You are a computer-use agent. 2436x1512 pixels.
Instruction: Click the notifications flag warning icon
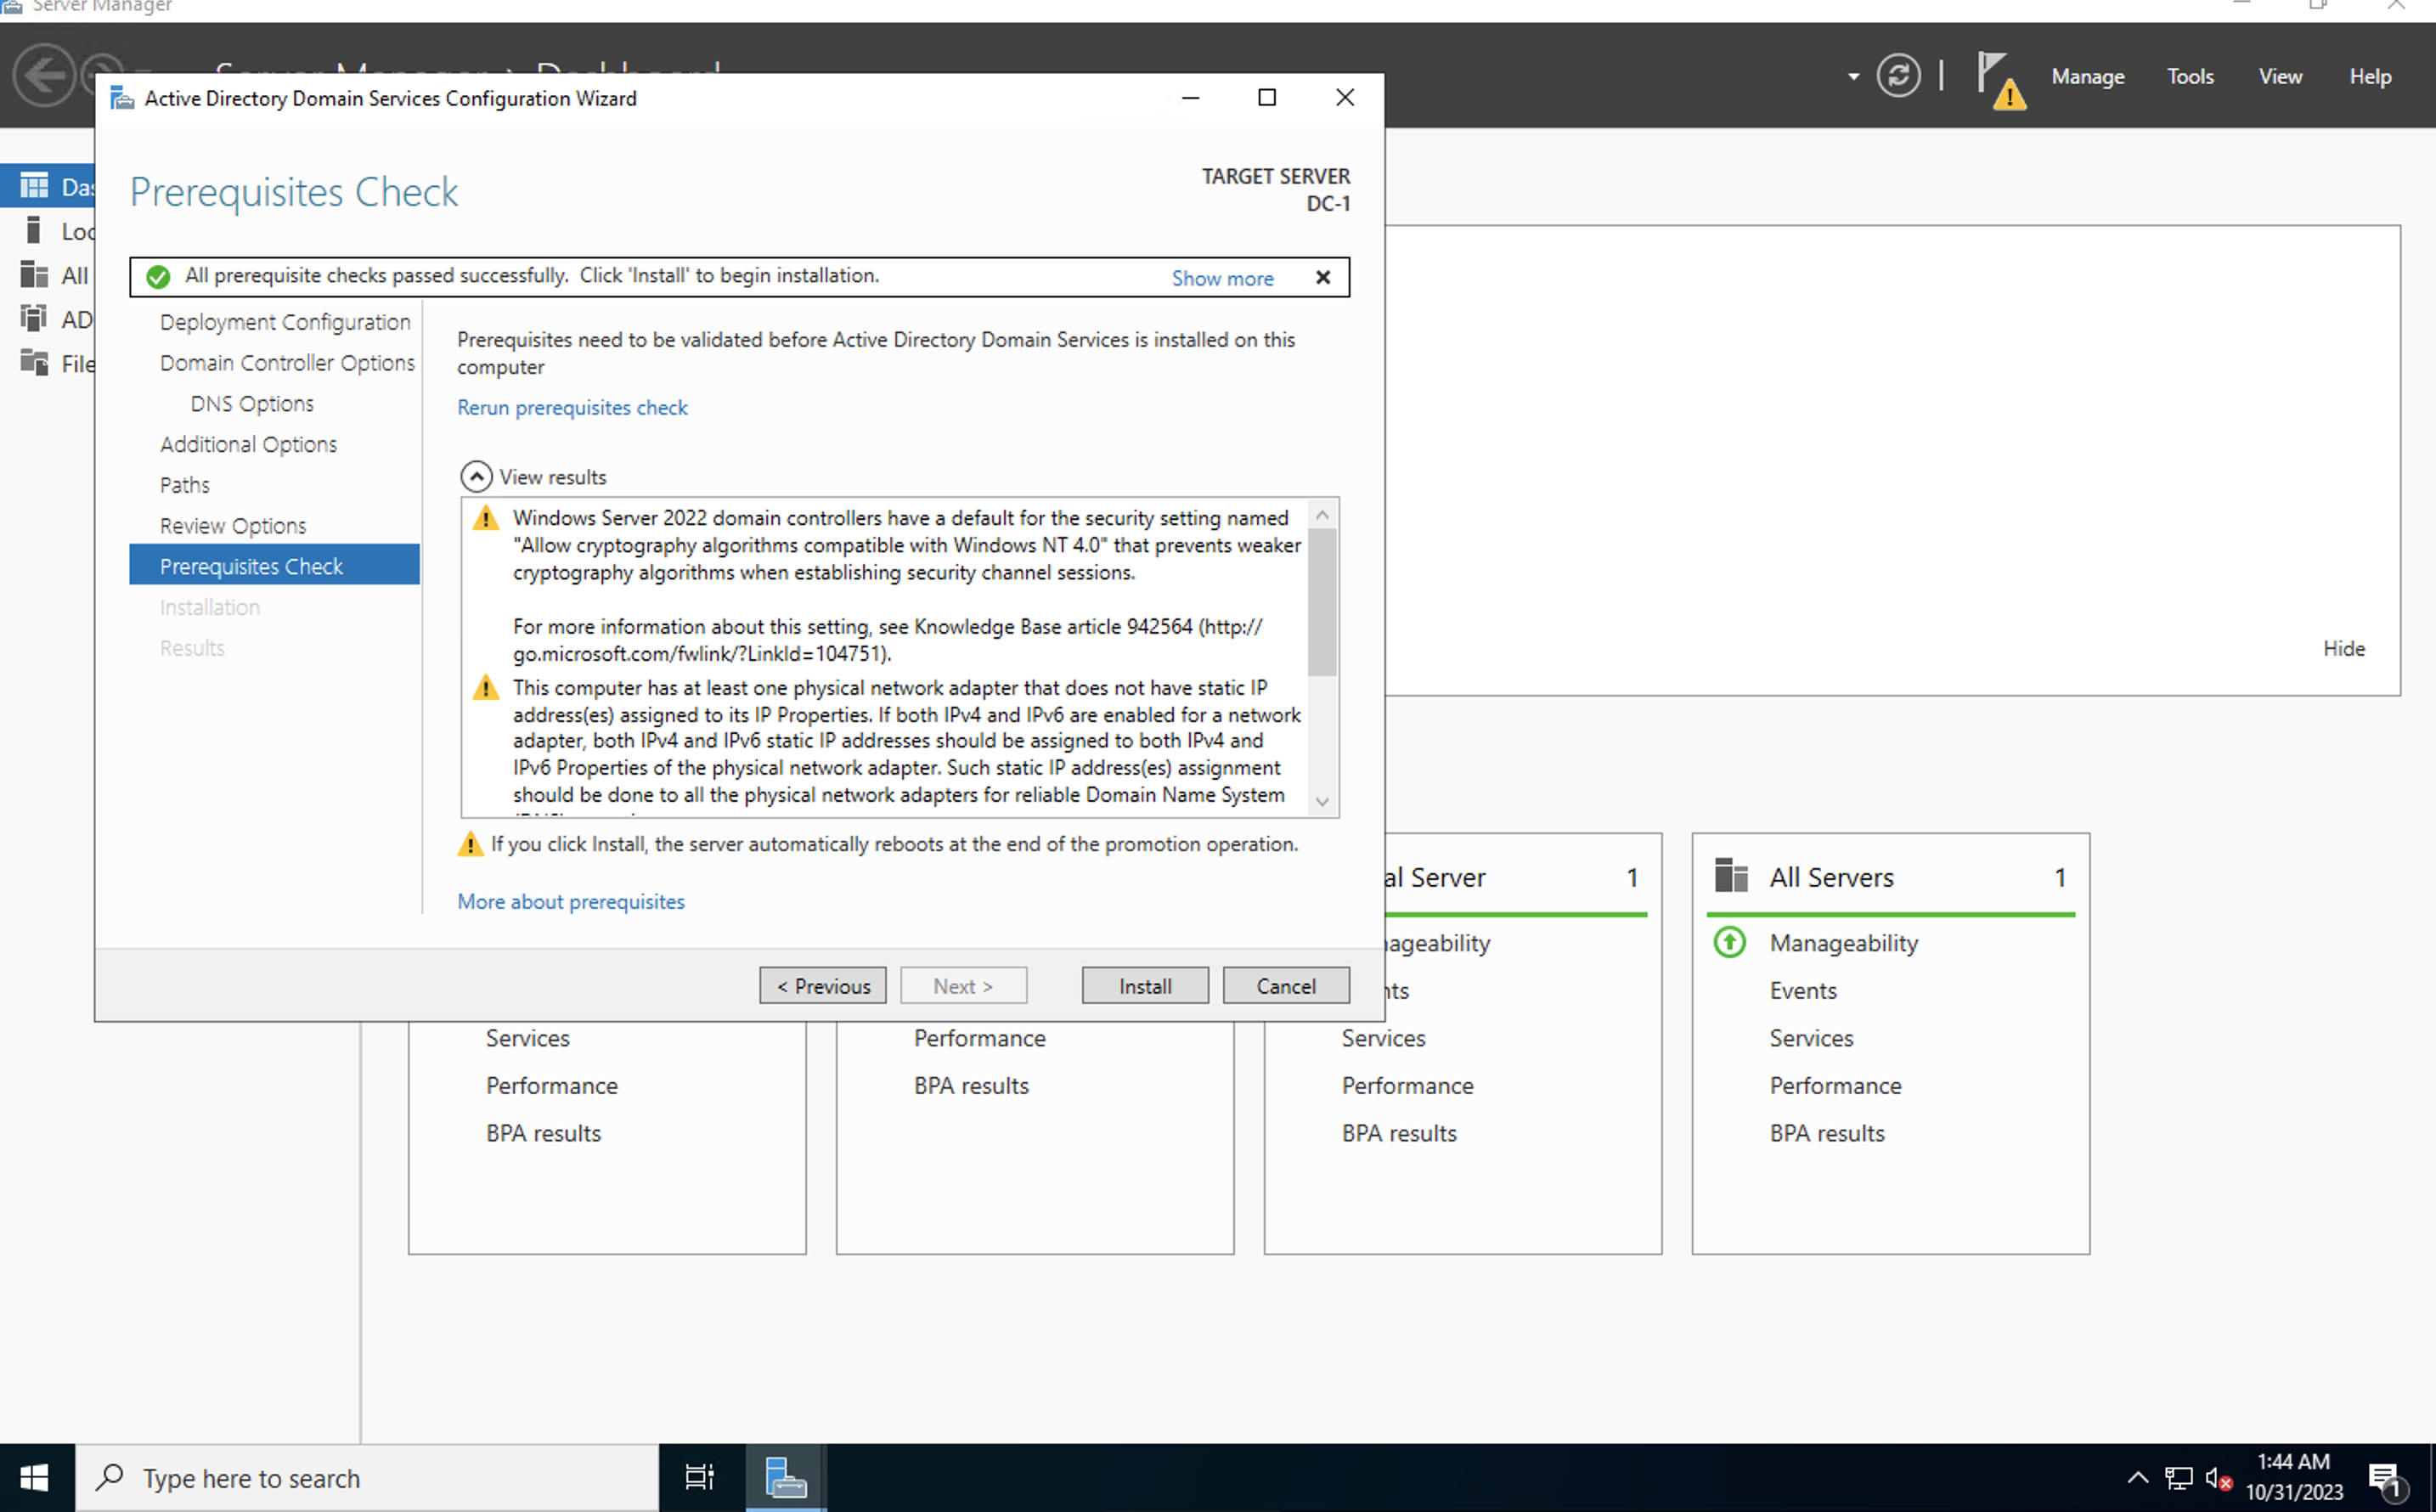(x=1999, y=79)
